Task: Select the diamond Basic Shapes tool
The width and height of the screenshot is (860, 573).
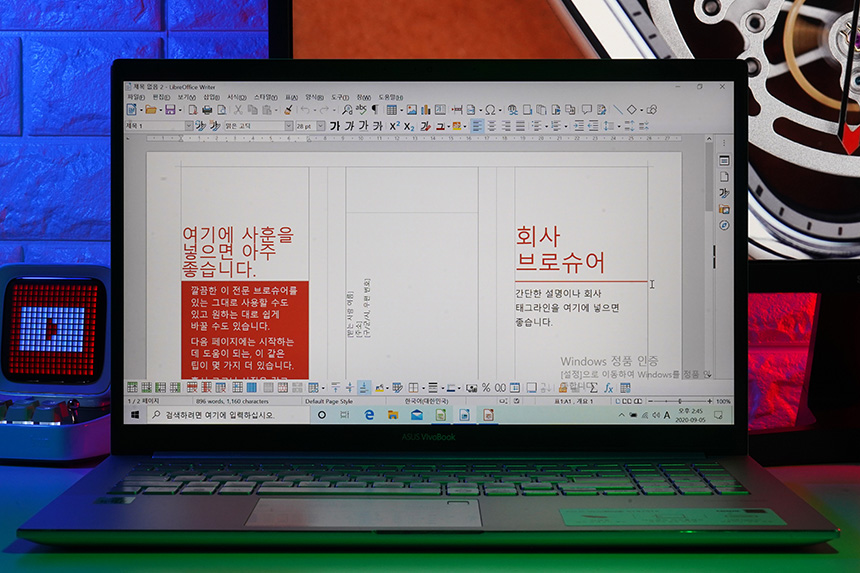Action: [632, 110]
